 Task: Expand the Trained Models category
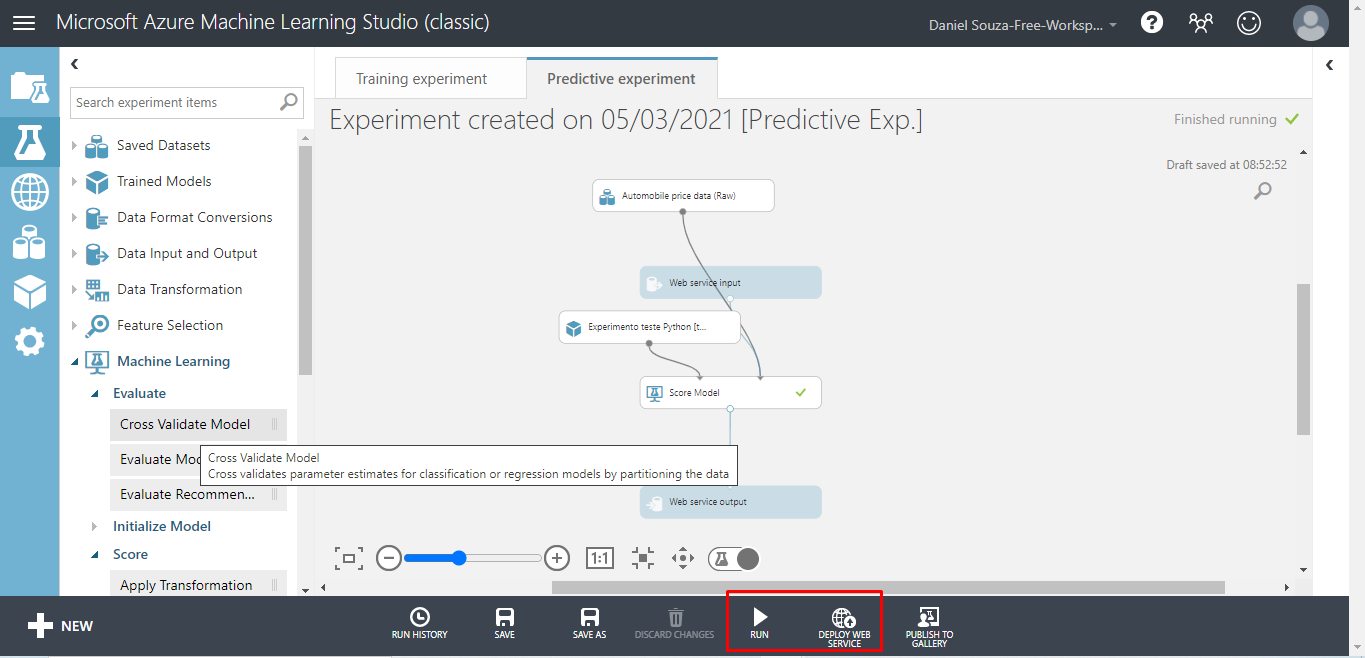pyautogui.click(x=74, y=181)
